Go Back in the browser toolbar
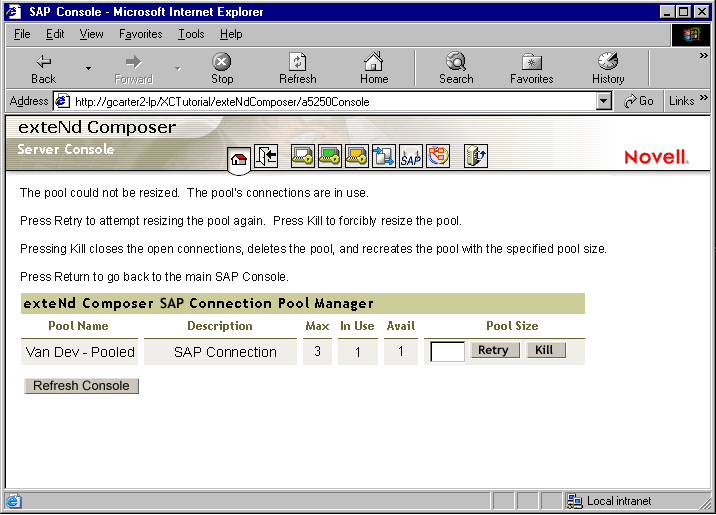This screenshot has height=515, width=716. click(x=43, y=68)
